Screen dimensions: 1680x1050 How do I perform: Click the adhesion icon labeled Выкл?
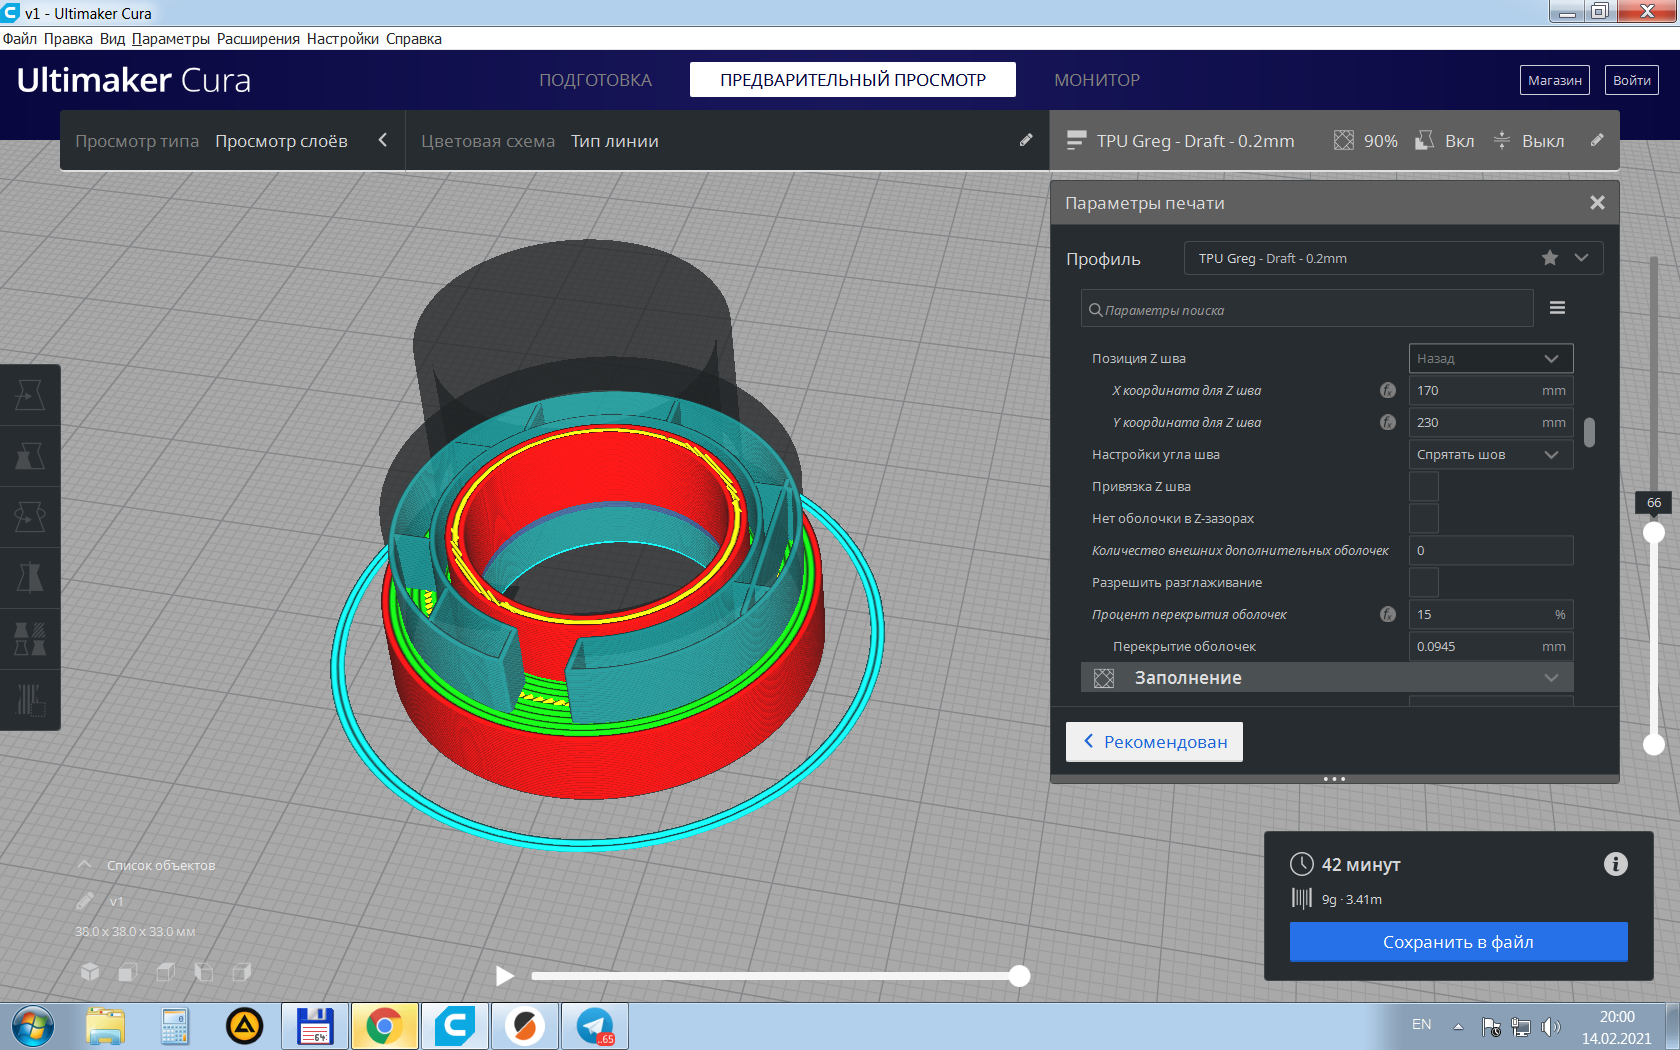(1502, 141)
